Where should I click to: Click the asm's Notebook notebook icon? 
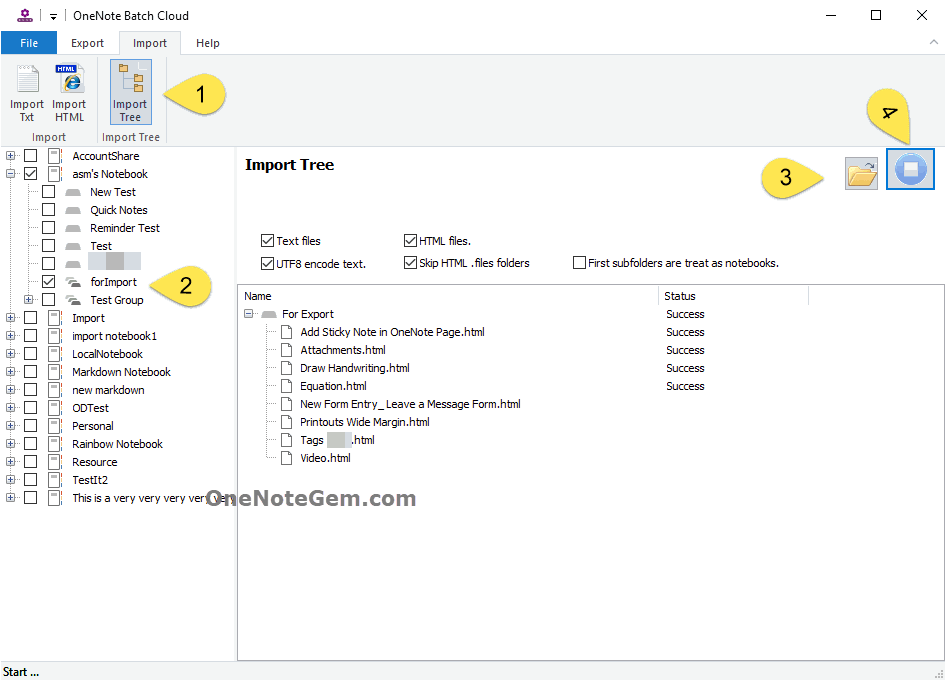pos(55,174)
